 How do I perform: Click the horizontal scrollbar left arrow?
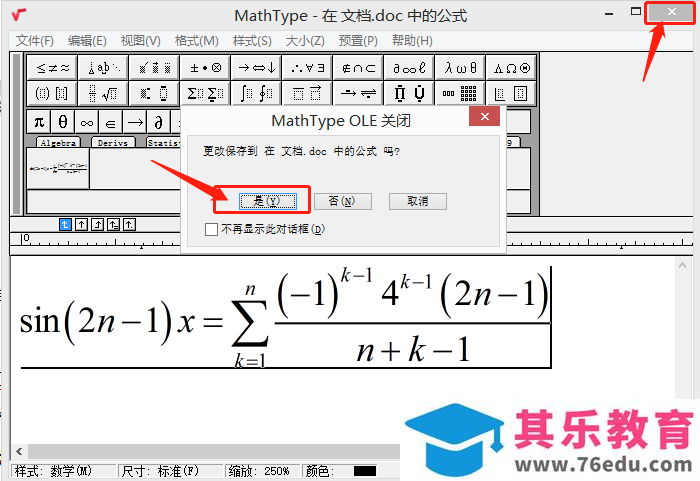(x=19, y=452)
